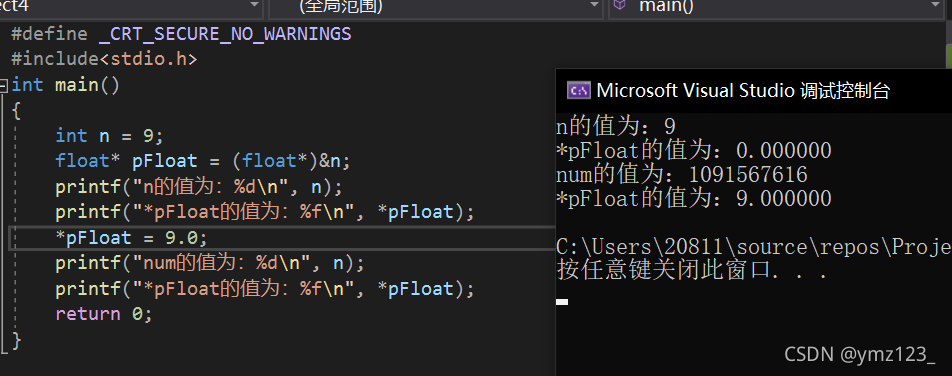Image resolution: width=952 pixels, height=376 pixels.
Task: Click the Microsoft Visual Studio 调试控制台 title
Action: [x=743, y=91]
